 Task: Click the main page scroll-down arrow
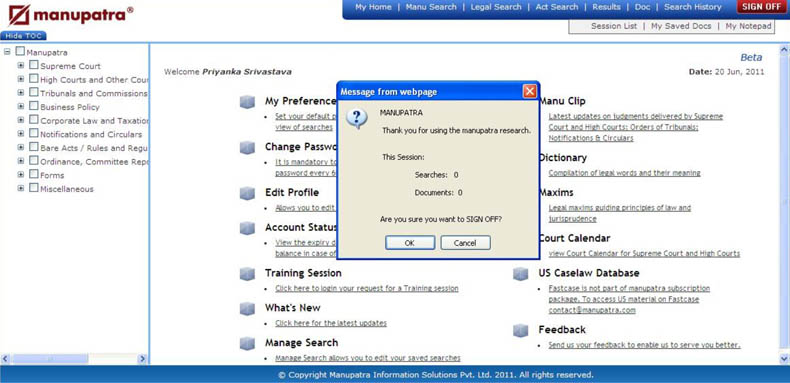pyautogui.click(x=784, y=359)
